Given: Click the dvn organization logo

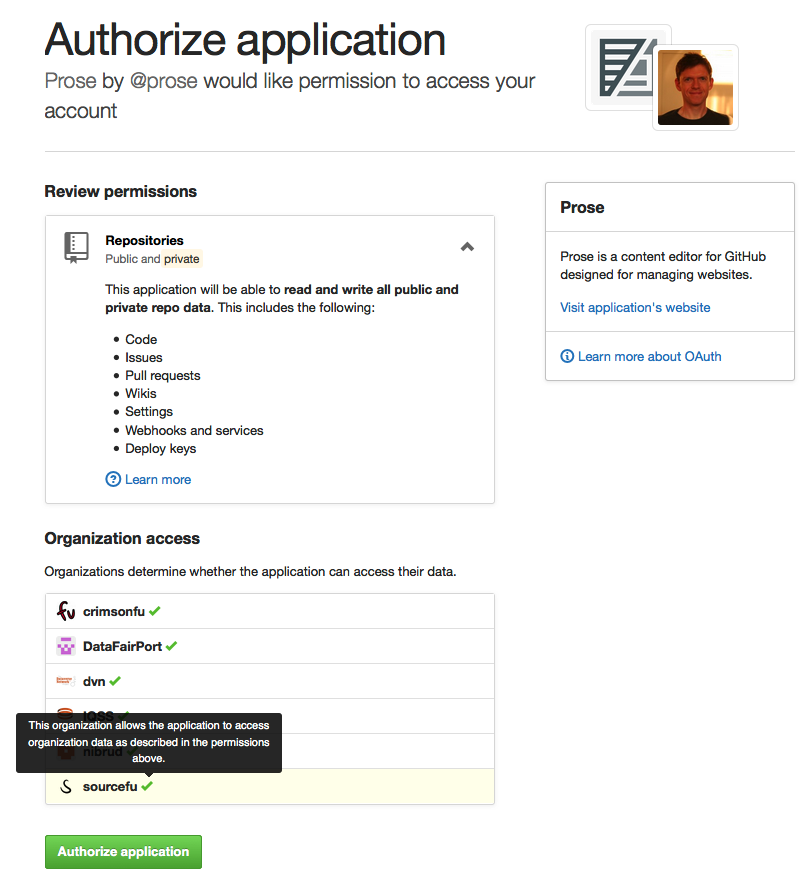Looking at the screenshot, I should (x=66, y=681).
